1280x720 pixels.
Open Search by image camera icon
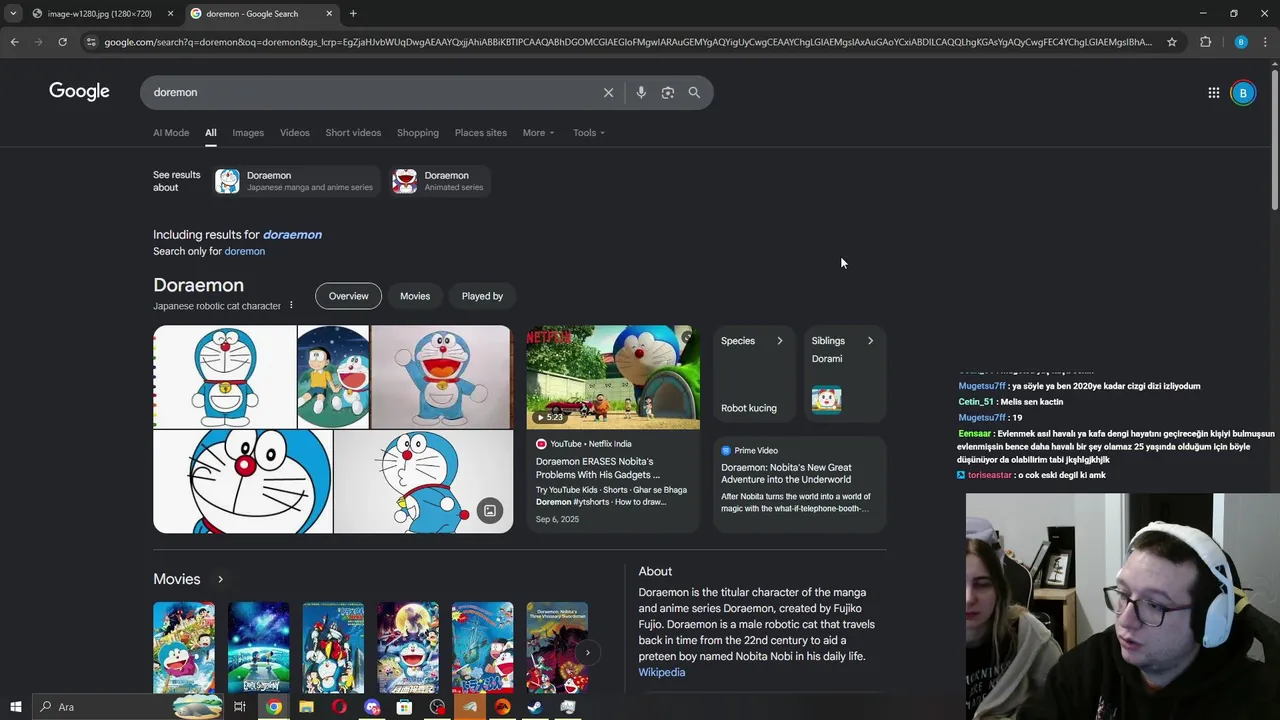point(668,92)
